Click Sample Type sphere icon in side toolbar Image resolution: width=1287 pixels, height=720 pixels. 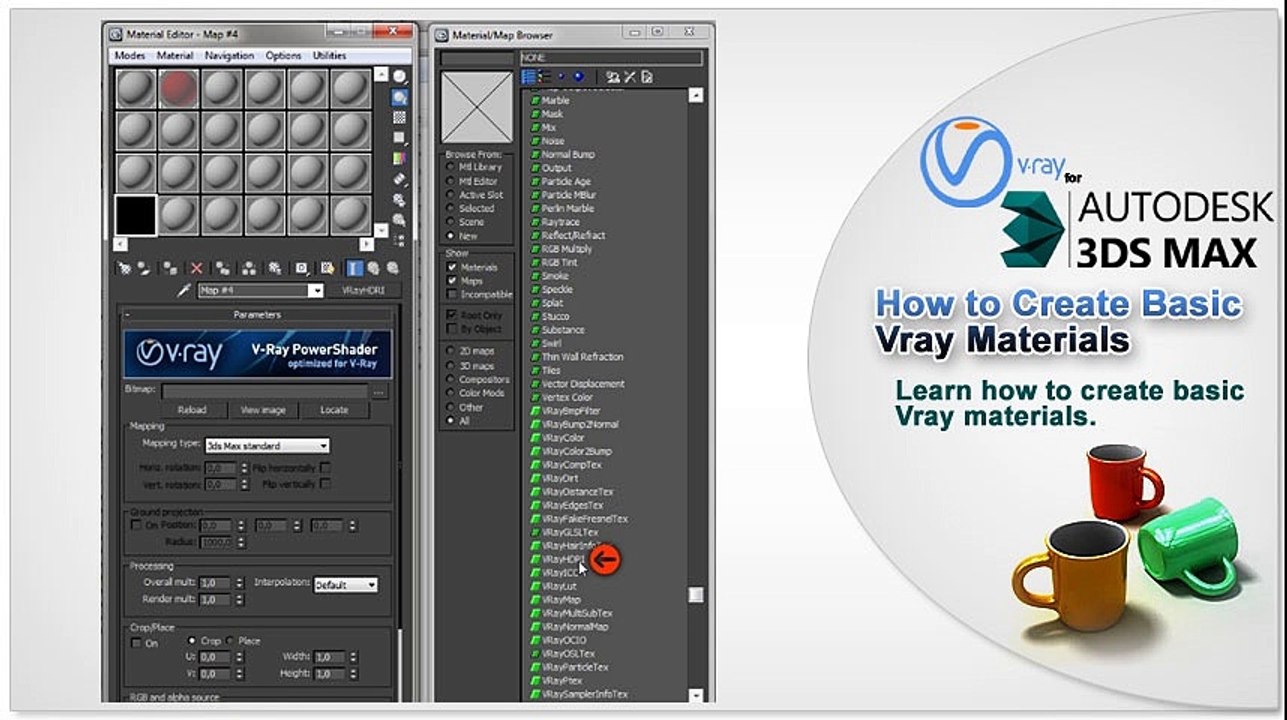400,76
